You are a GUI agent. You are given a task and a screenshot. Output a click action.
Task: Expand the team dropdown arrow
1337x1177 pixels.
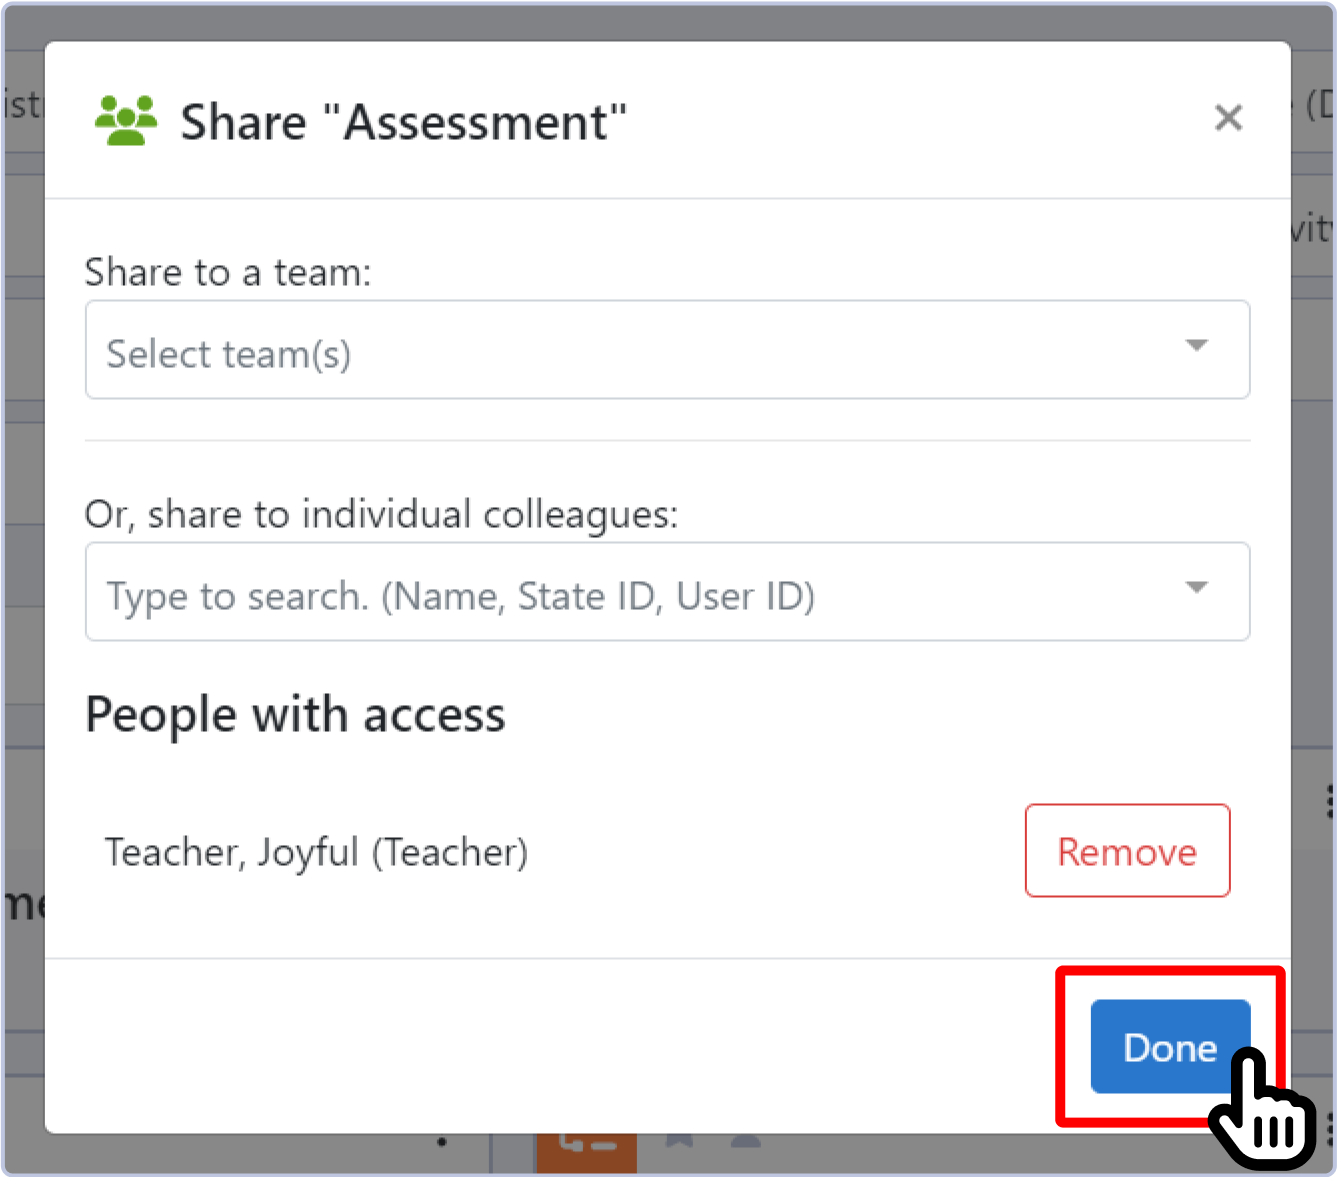1196,346
